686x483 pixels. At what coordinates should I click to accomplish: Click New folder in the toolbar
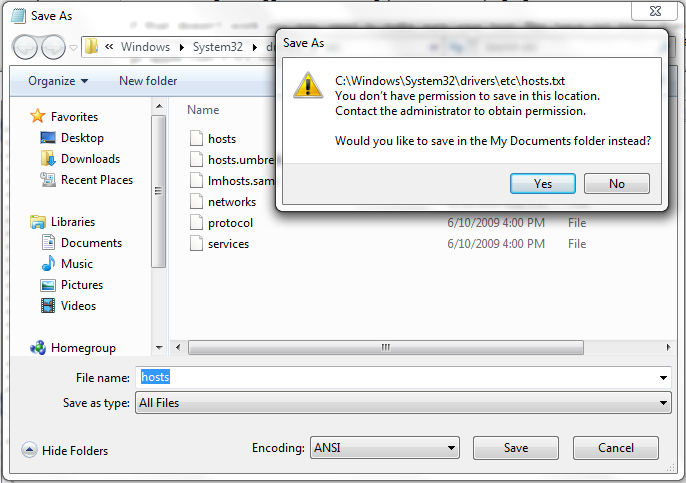pyautogui.click(x=148, y=81)
